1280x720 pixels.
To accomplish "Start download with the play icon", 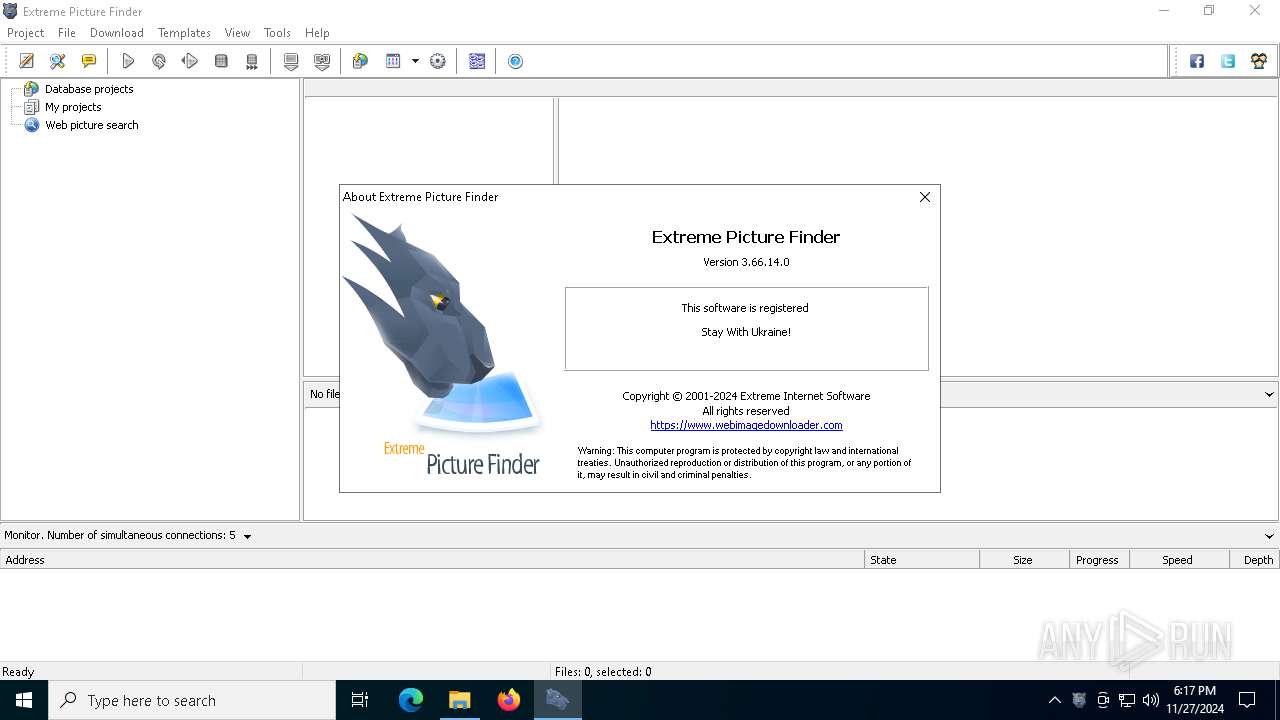I will tap(128, 61).
